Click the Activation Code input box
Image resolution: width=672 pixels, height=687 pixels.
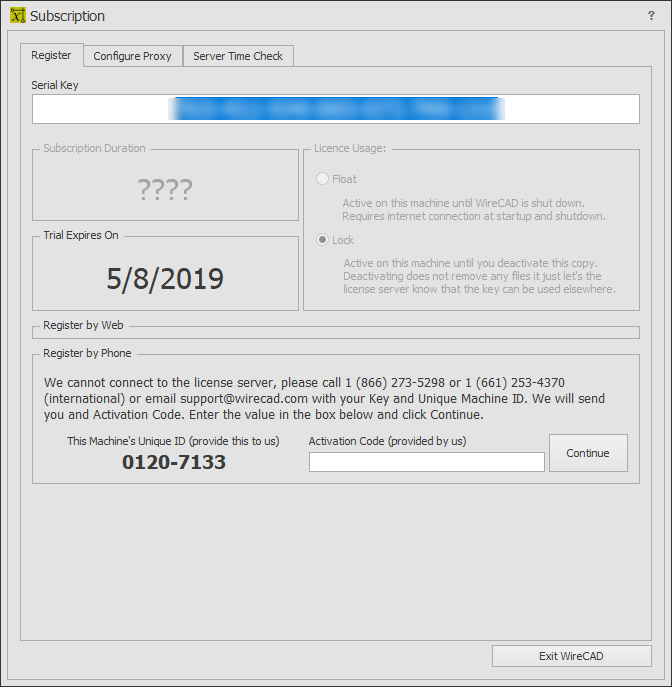(x=427, y=462)
